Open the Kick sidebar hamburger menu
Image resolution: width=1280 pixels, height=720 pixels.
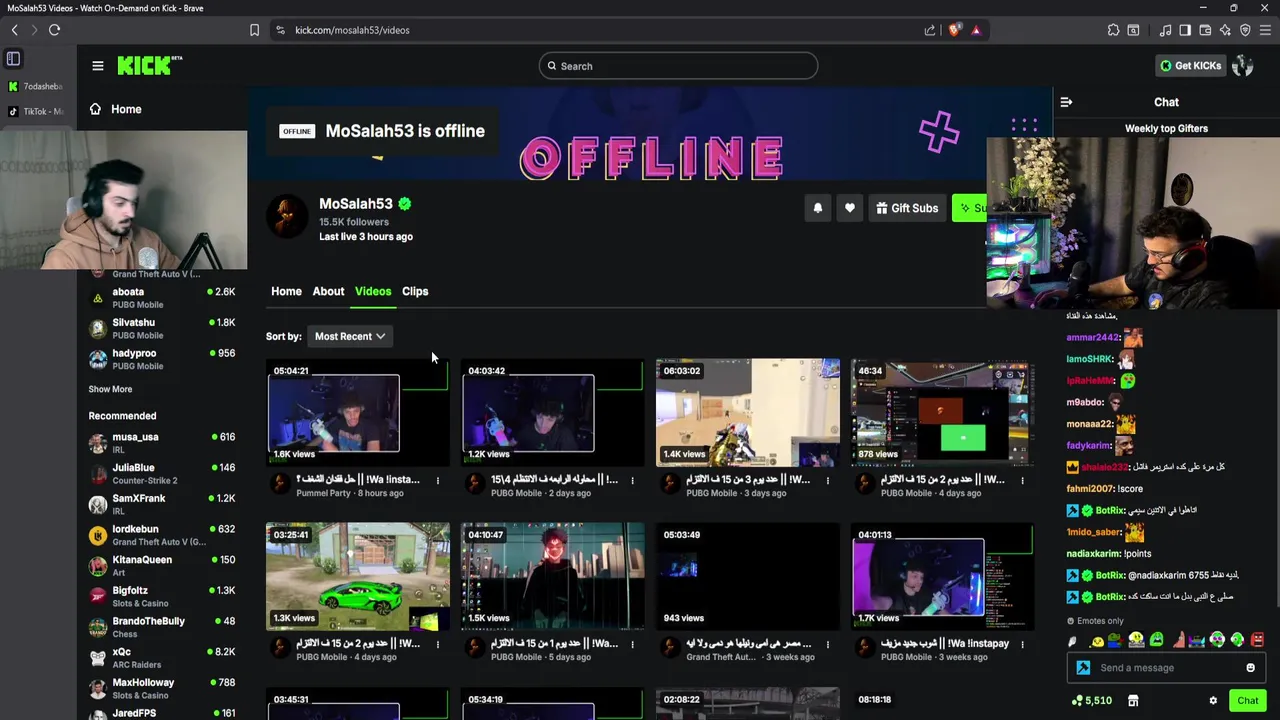[98, 66]
